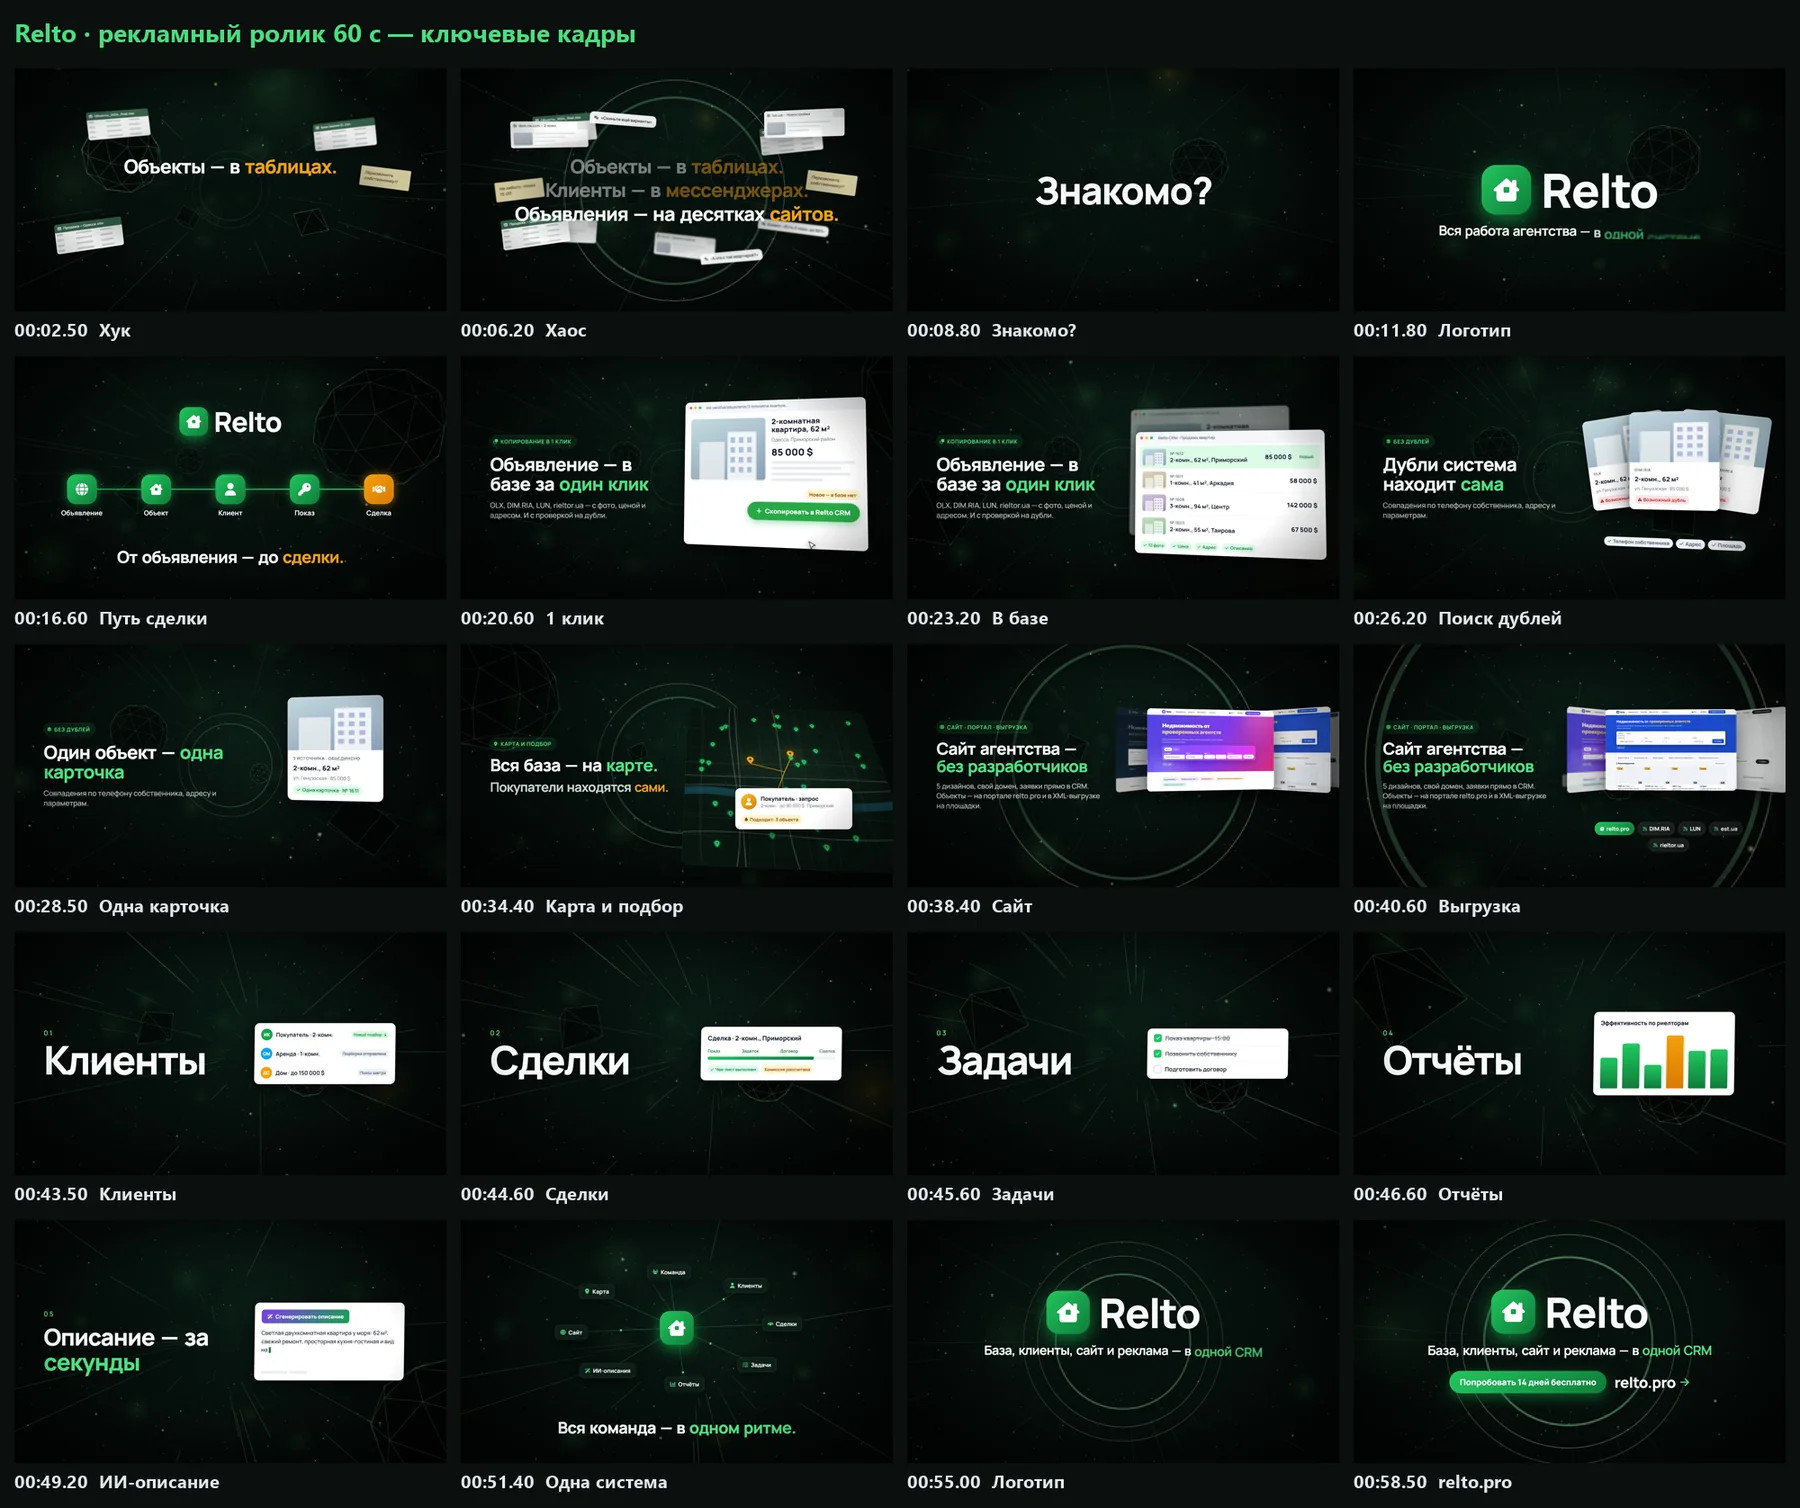
Task: Open the Сделки frame thumbnail
Action: (677, 1053)
